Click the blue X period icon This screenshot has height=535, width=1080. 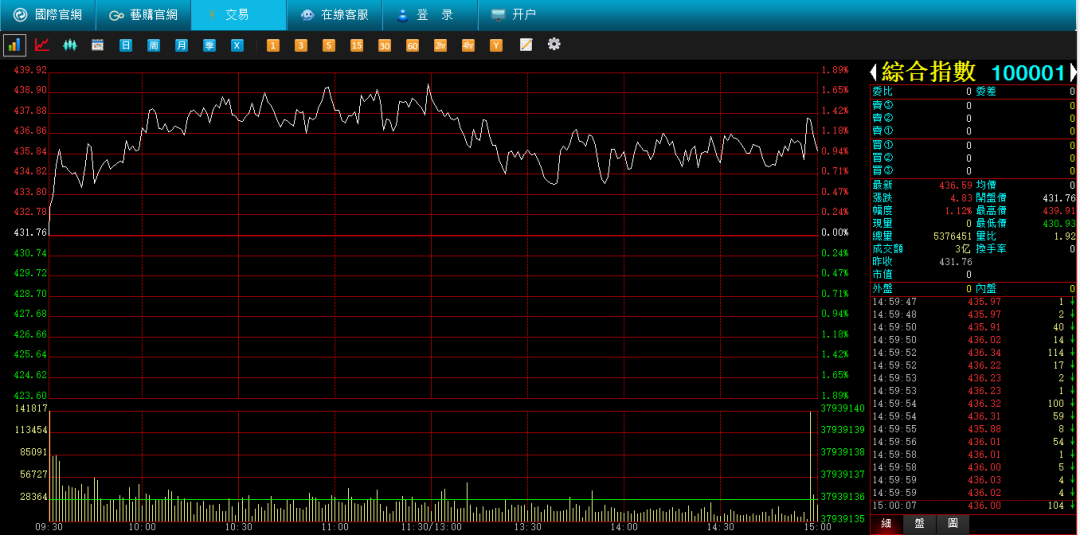point(237,45)
